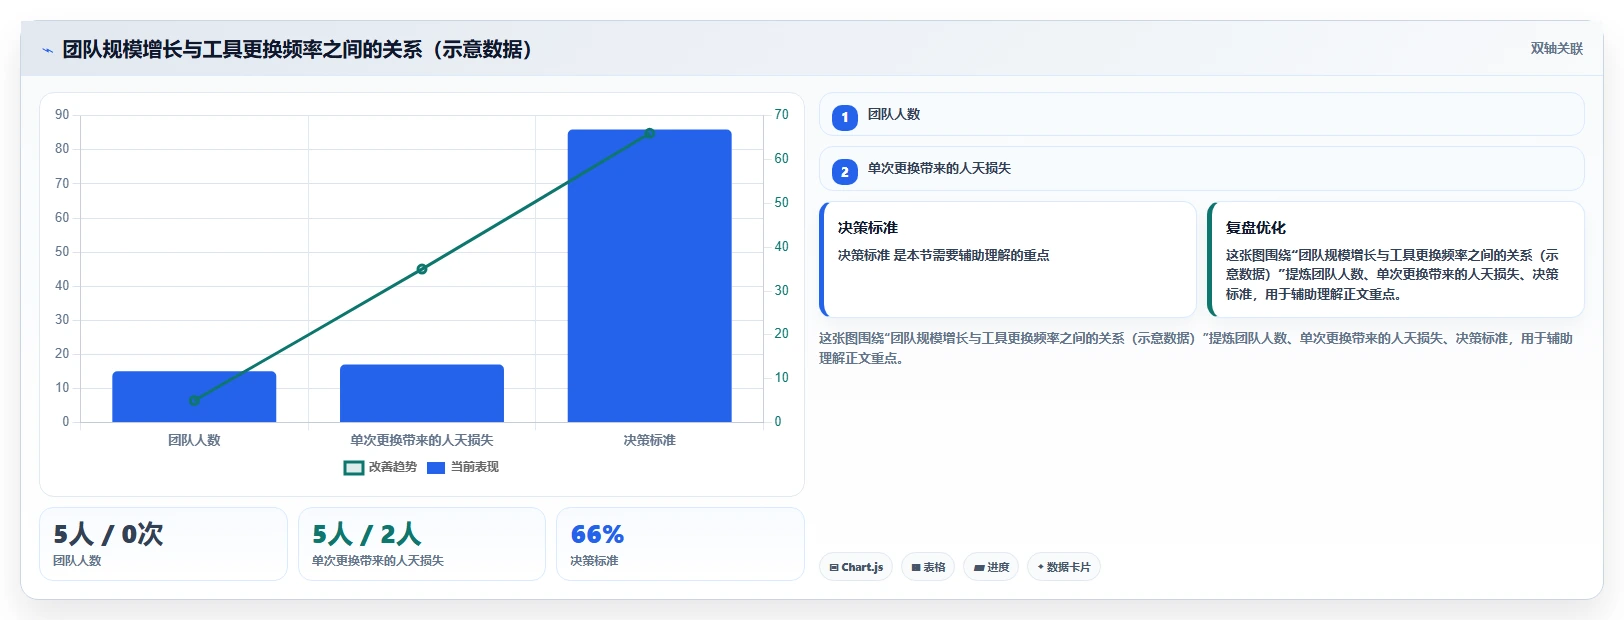Click the Chart.js tag
This screenshot has height=620, width=1624.
click(x=856, y=567)
